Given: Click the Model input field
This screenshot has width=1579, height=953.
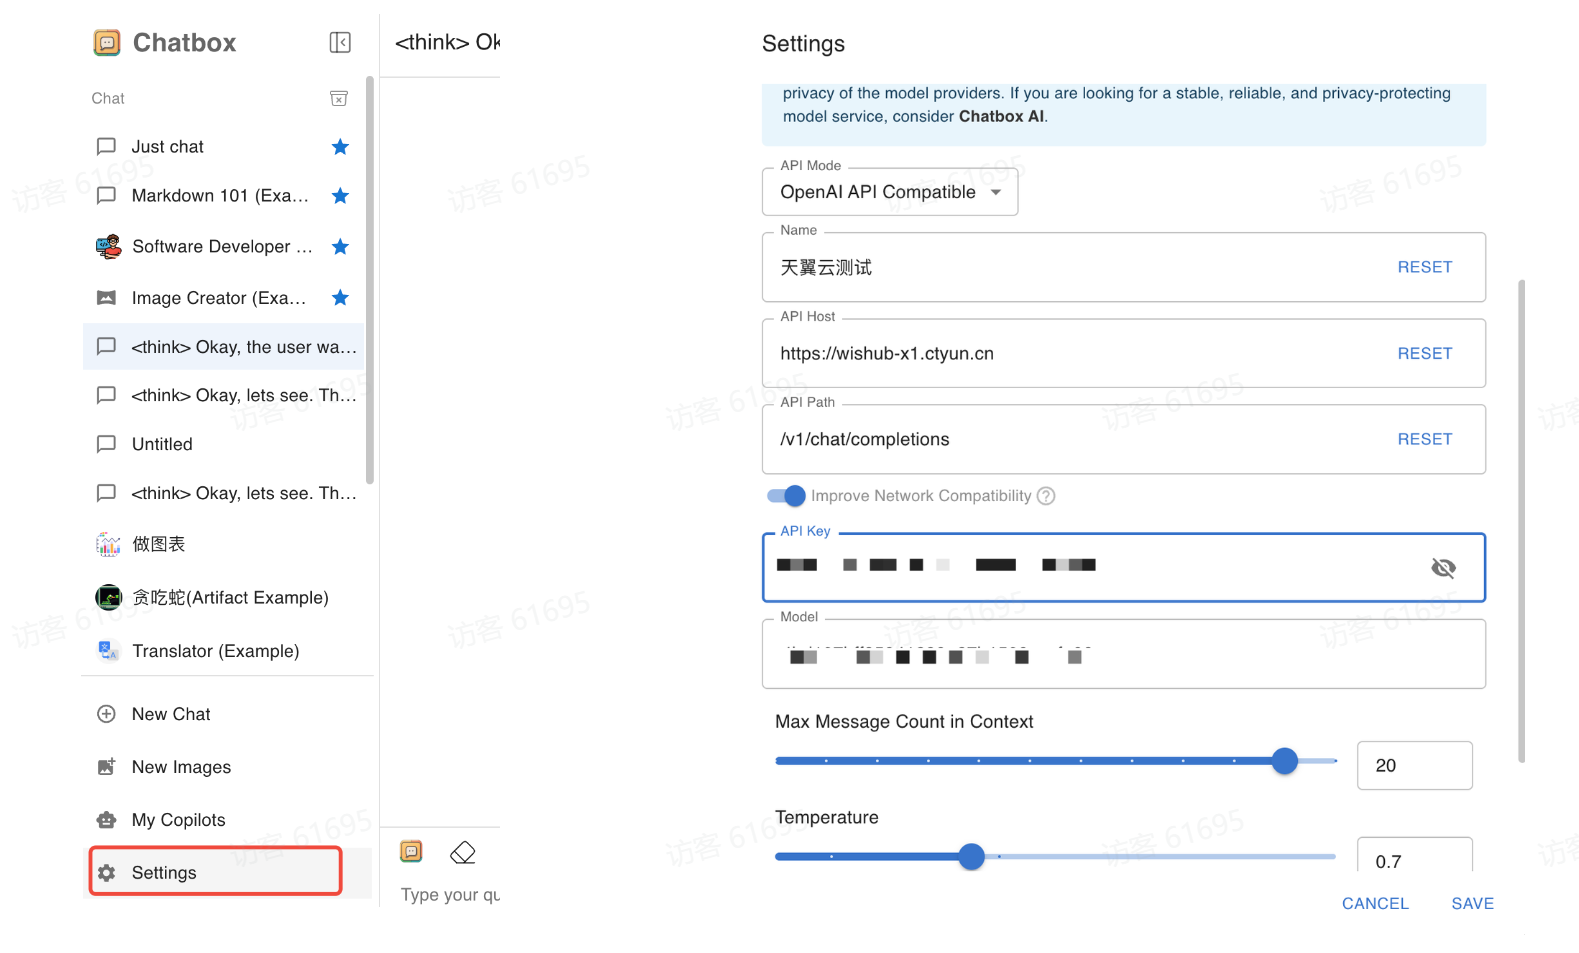Looking at the screenshot, I should [x=1124, y=655].
